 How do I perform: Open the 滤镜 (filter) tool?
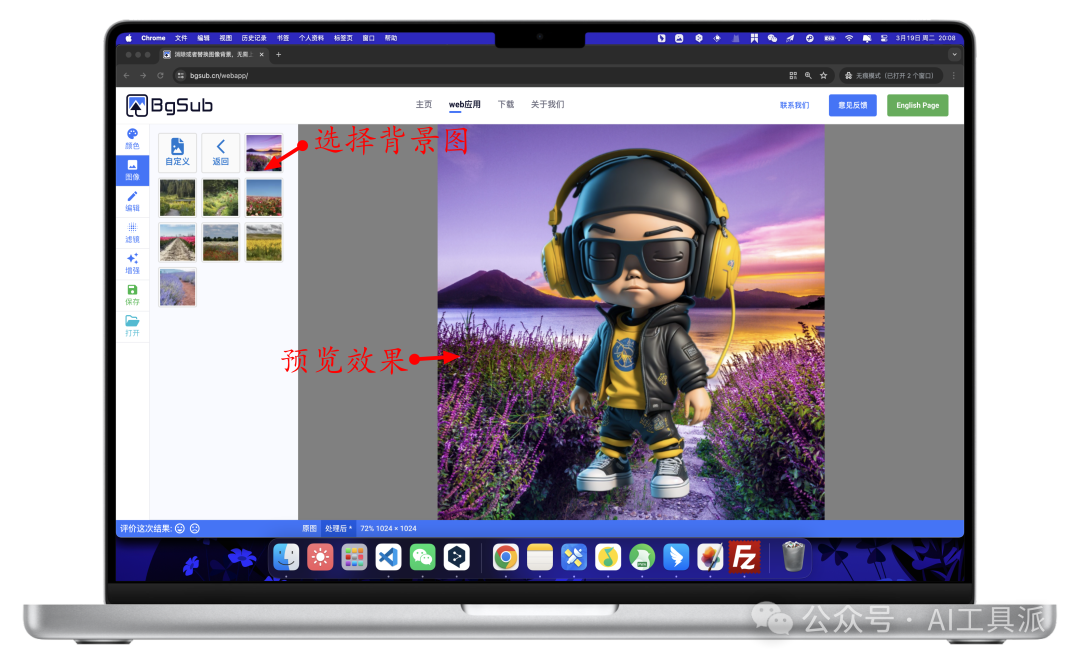coord(132,233)
